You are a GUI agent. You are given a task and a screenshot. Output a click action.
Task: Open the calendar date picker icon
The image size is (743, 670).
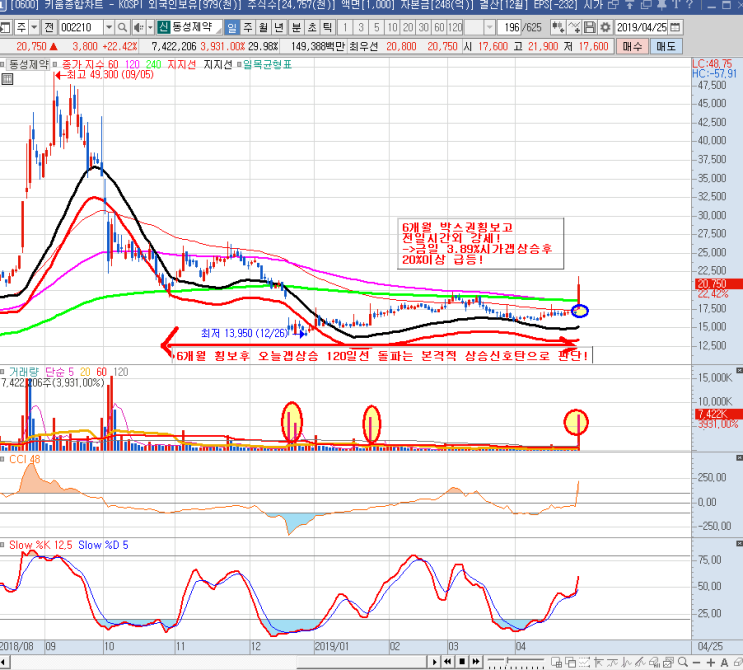(x=676, y=27)
